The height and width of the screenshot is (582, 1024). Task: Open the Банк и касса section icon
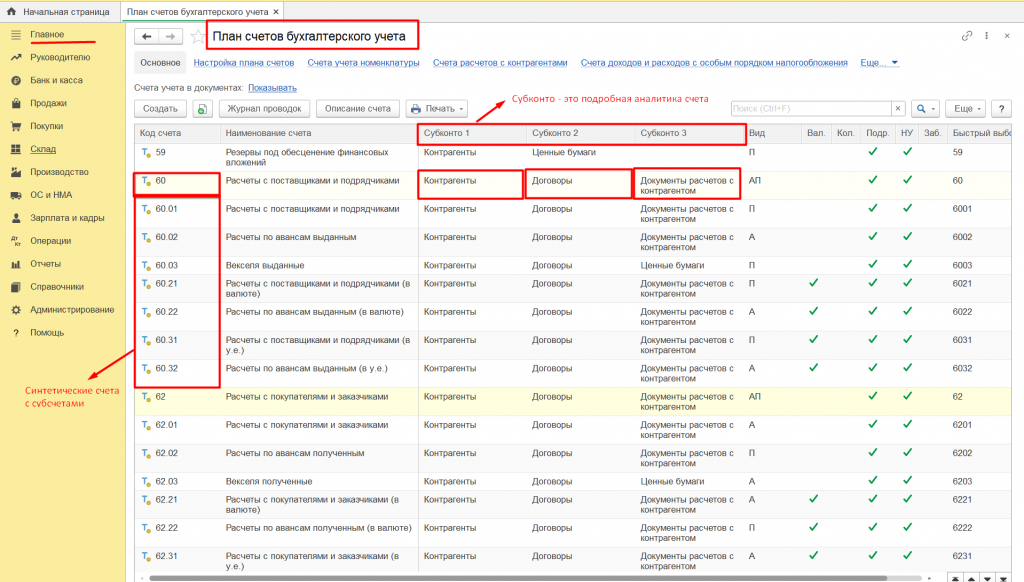click(x=16, y=80)
